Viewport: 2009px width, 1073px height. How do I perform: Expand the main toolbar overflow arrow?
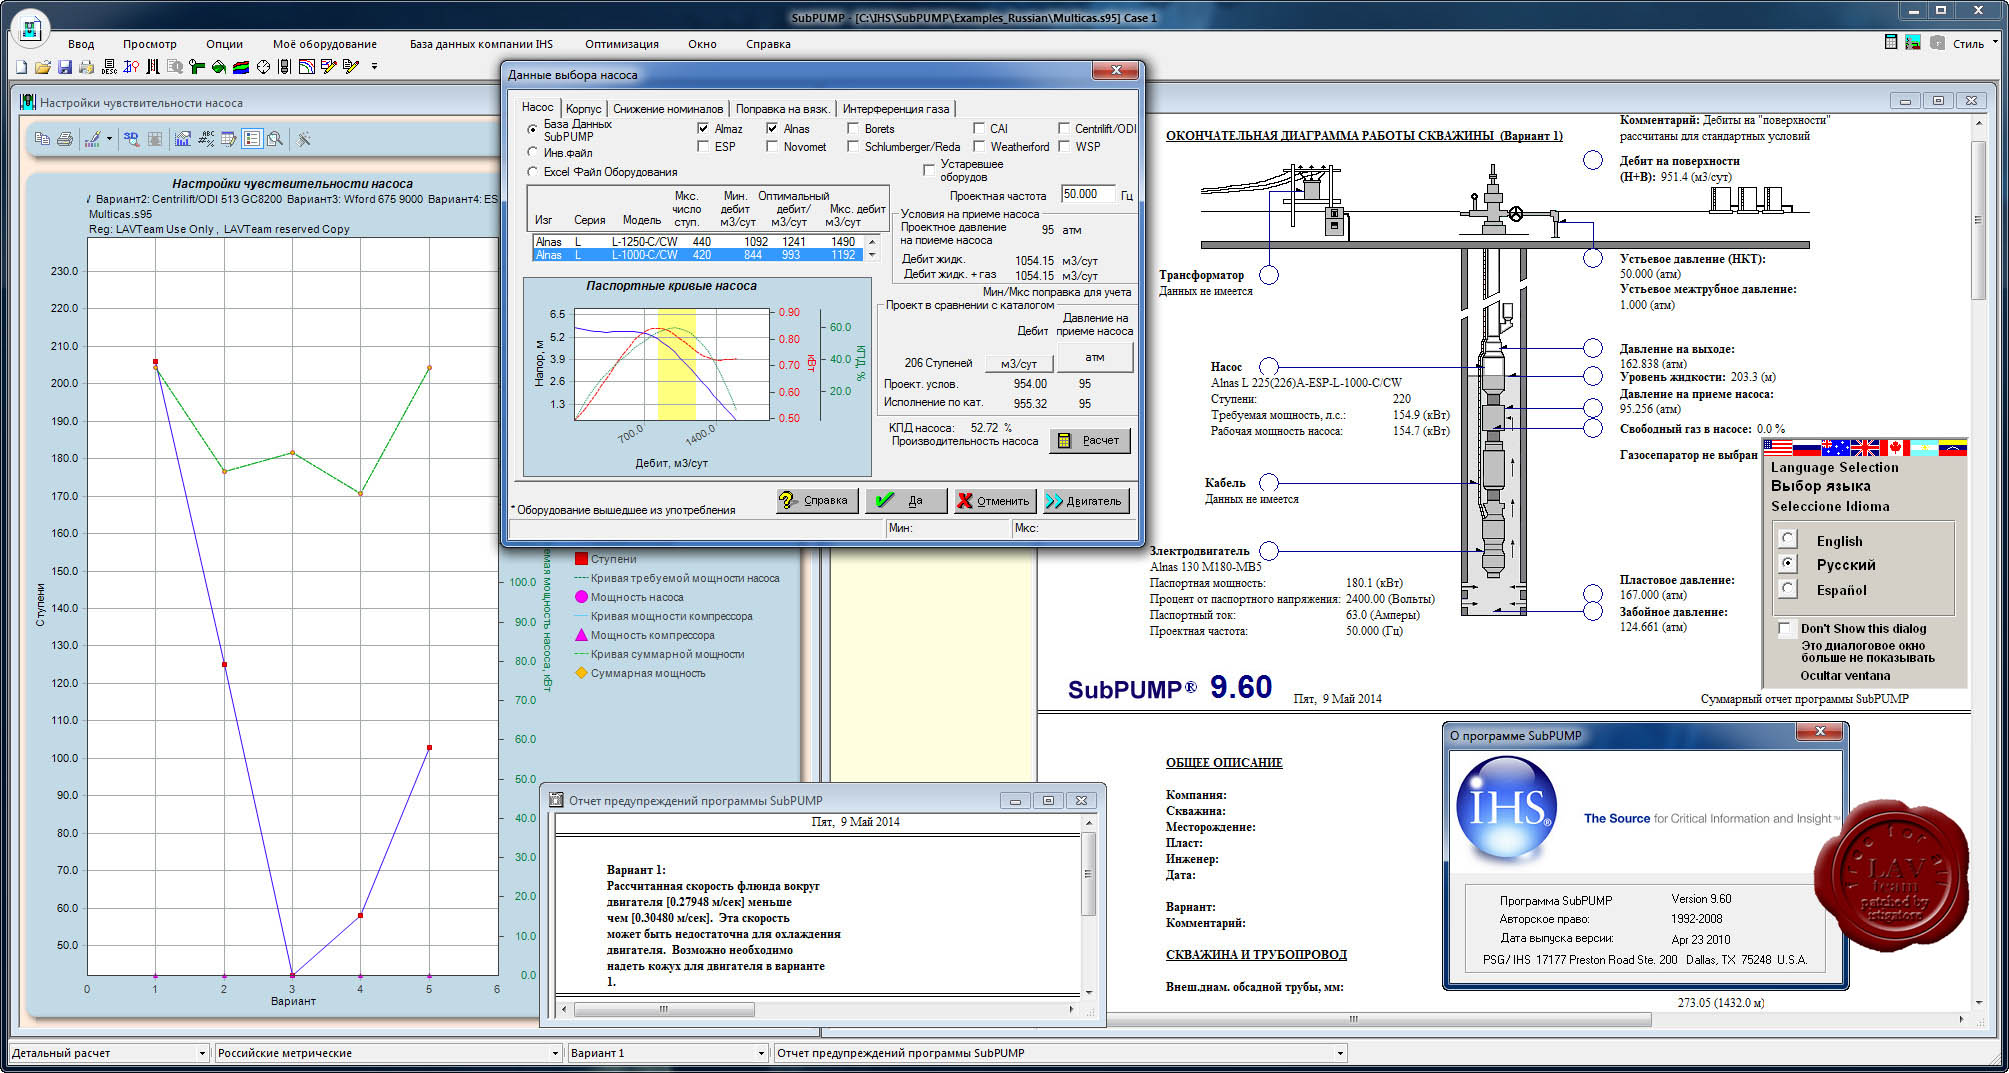coord(375,67)
